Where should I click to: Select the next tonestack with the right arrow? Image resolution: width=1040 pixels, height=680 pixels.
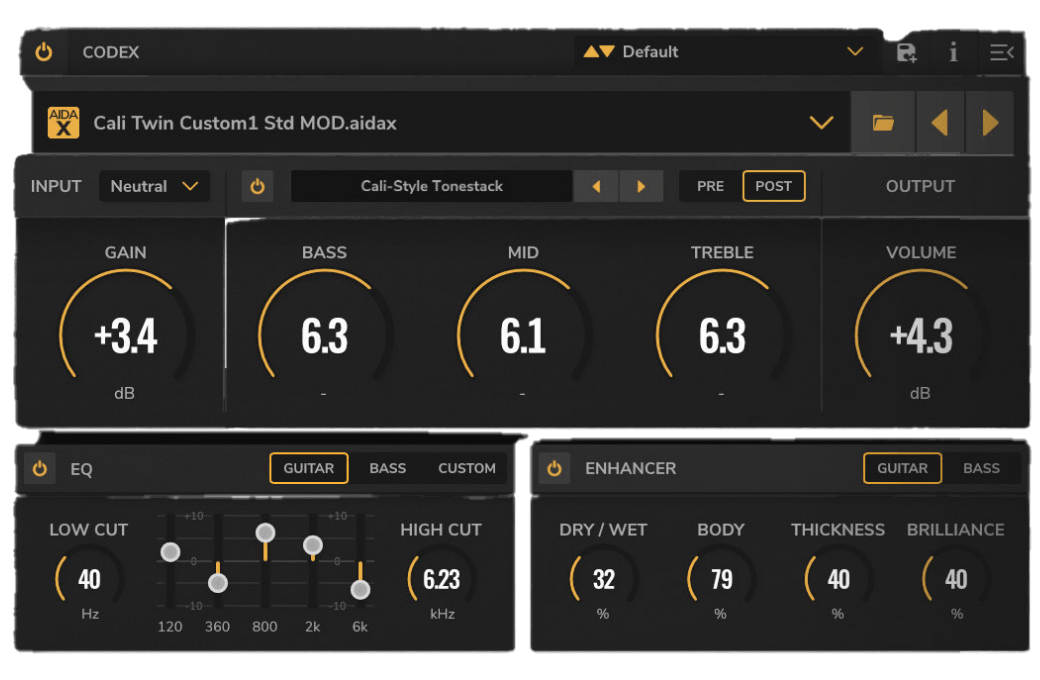click(x=641, y=186)
